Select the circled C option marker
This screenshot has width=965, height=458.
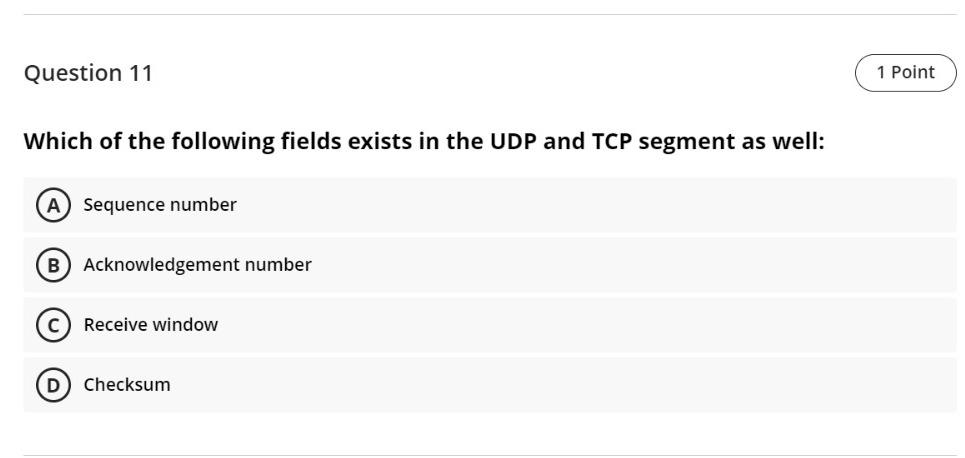coord(53,325)
